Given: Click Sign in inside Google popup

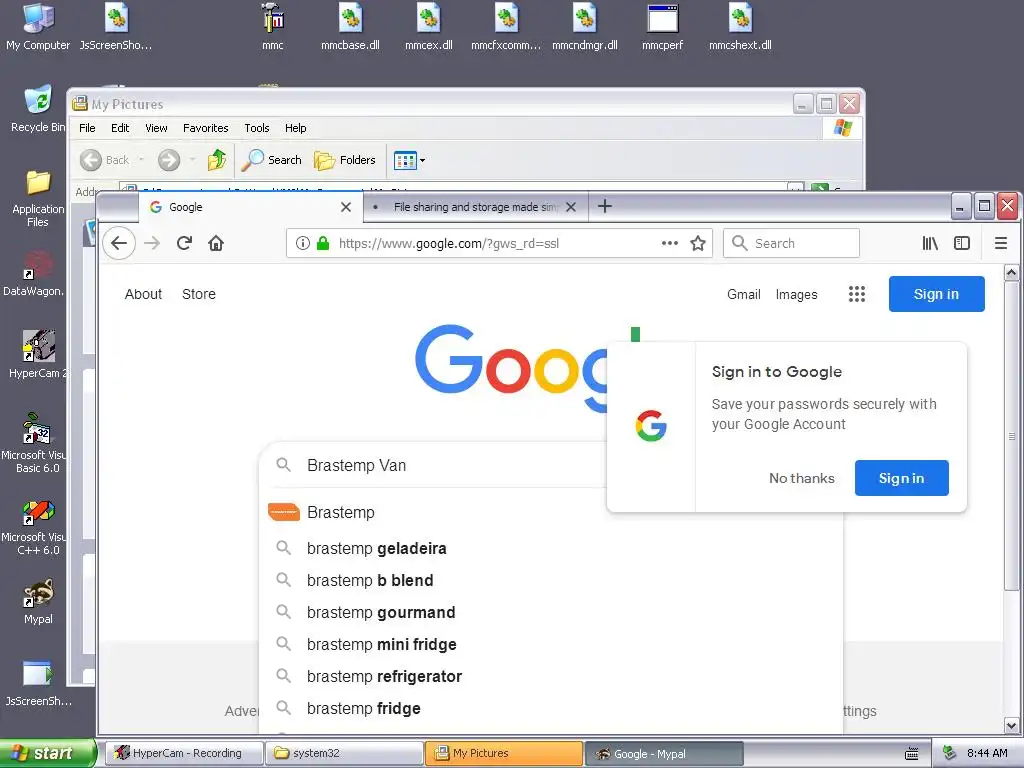Looking at the screenshot, I should 901,478.
